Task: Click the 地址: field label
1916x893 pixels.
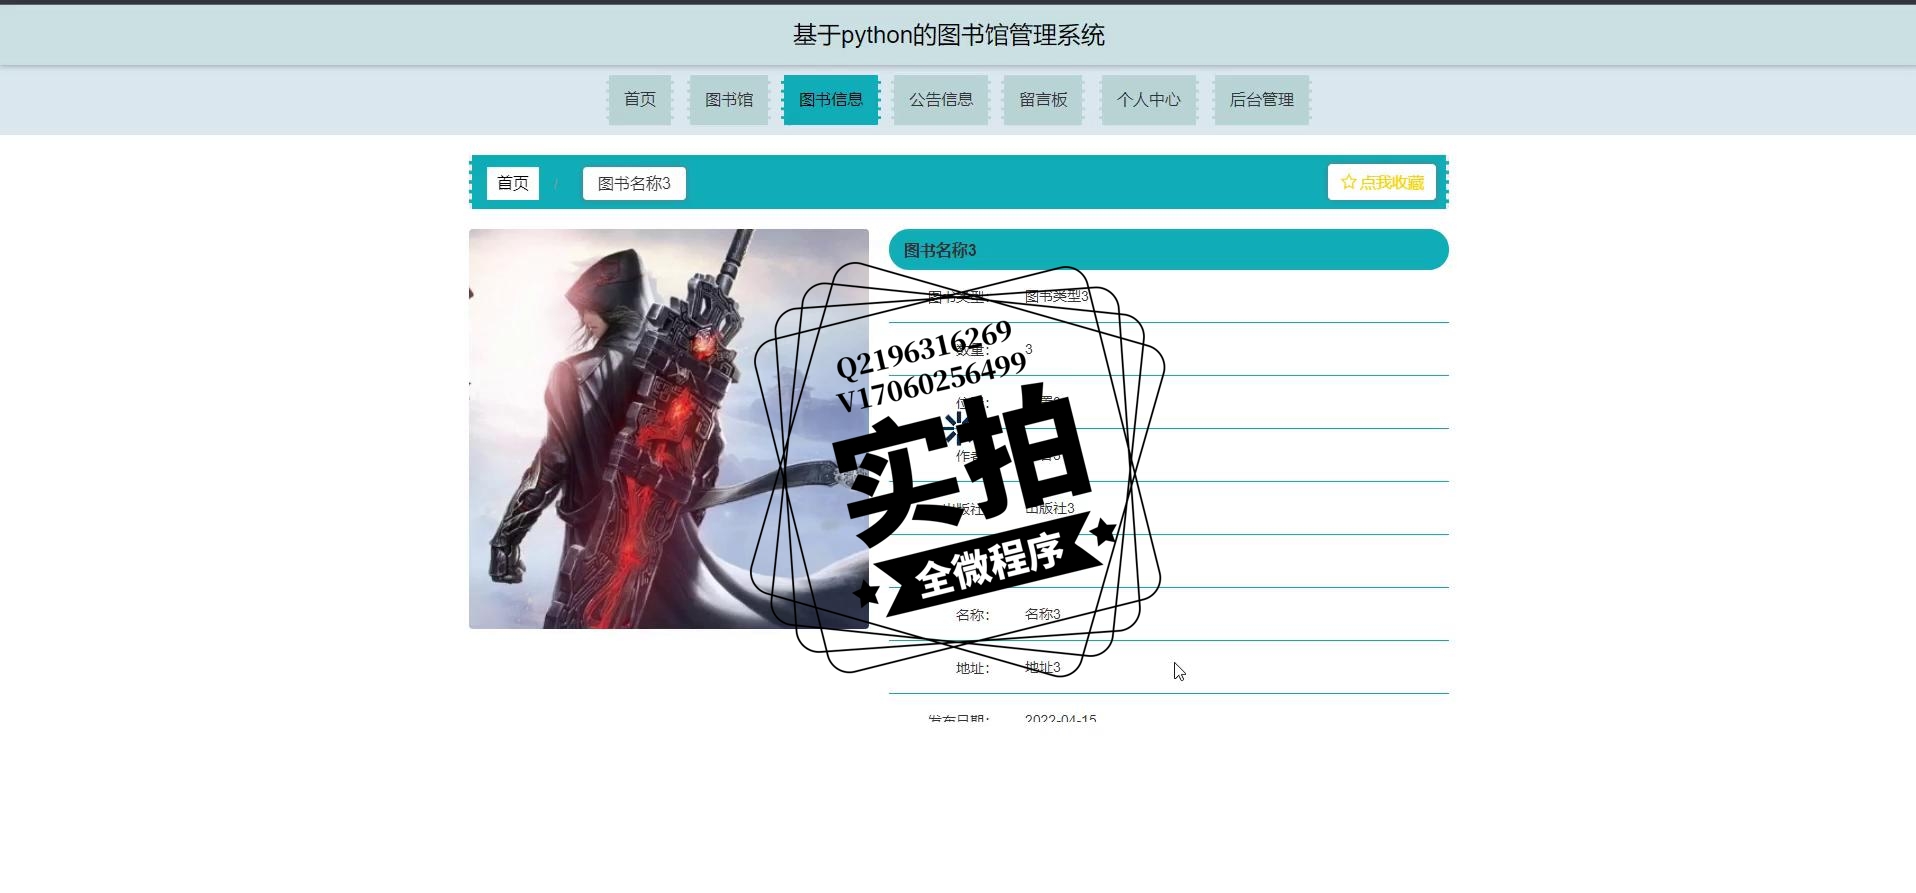Action: (x=973, y=668)
